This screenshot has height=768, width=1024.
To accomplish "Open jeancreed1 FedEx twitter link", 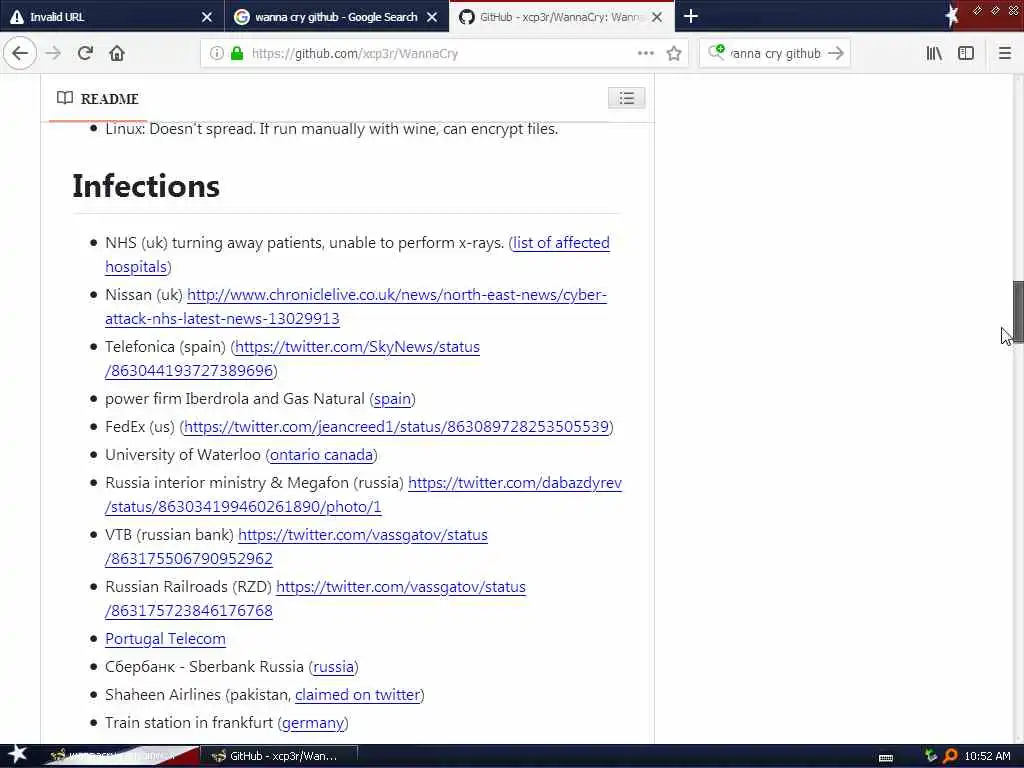I will point(396,426).
